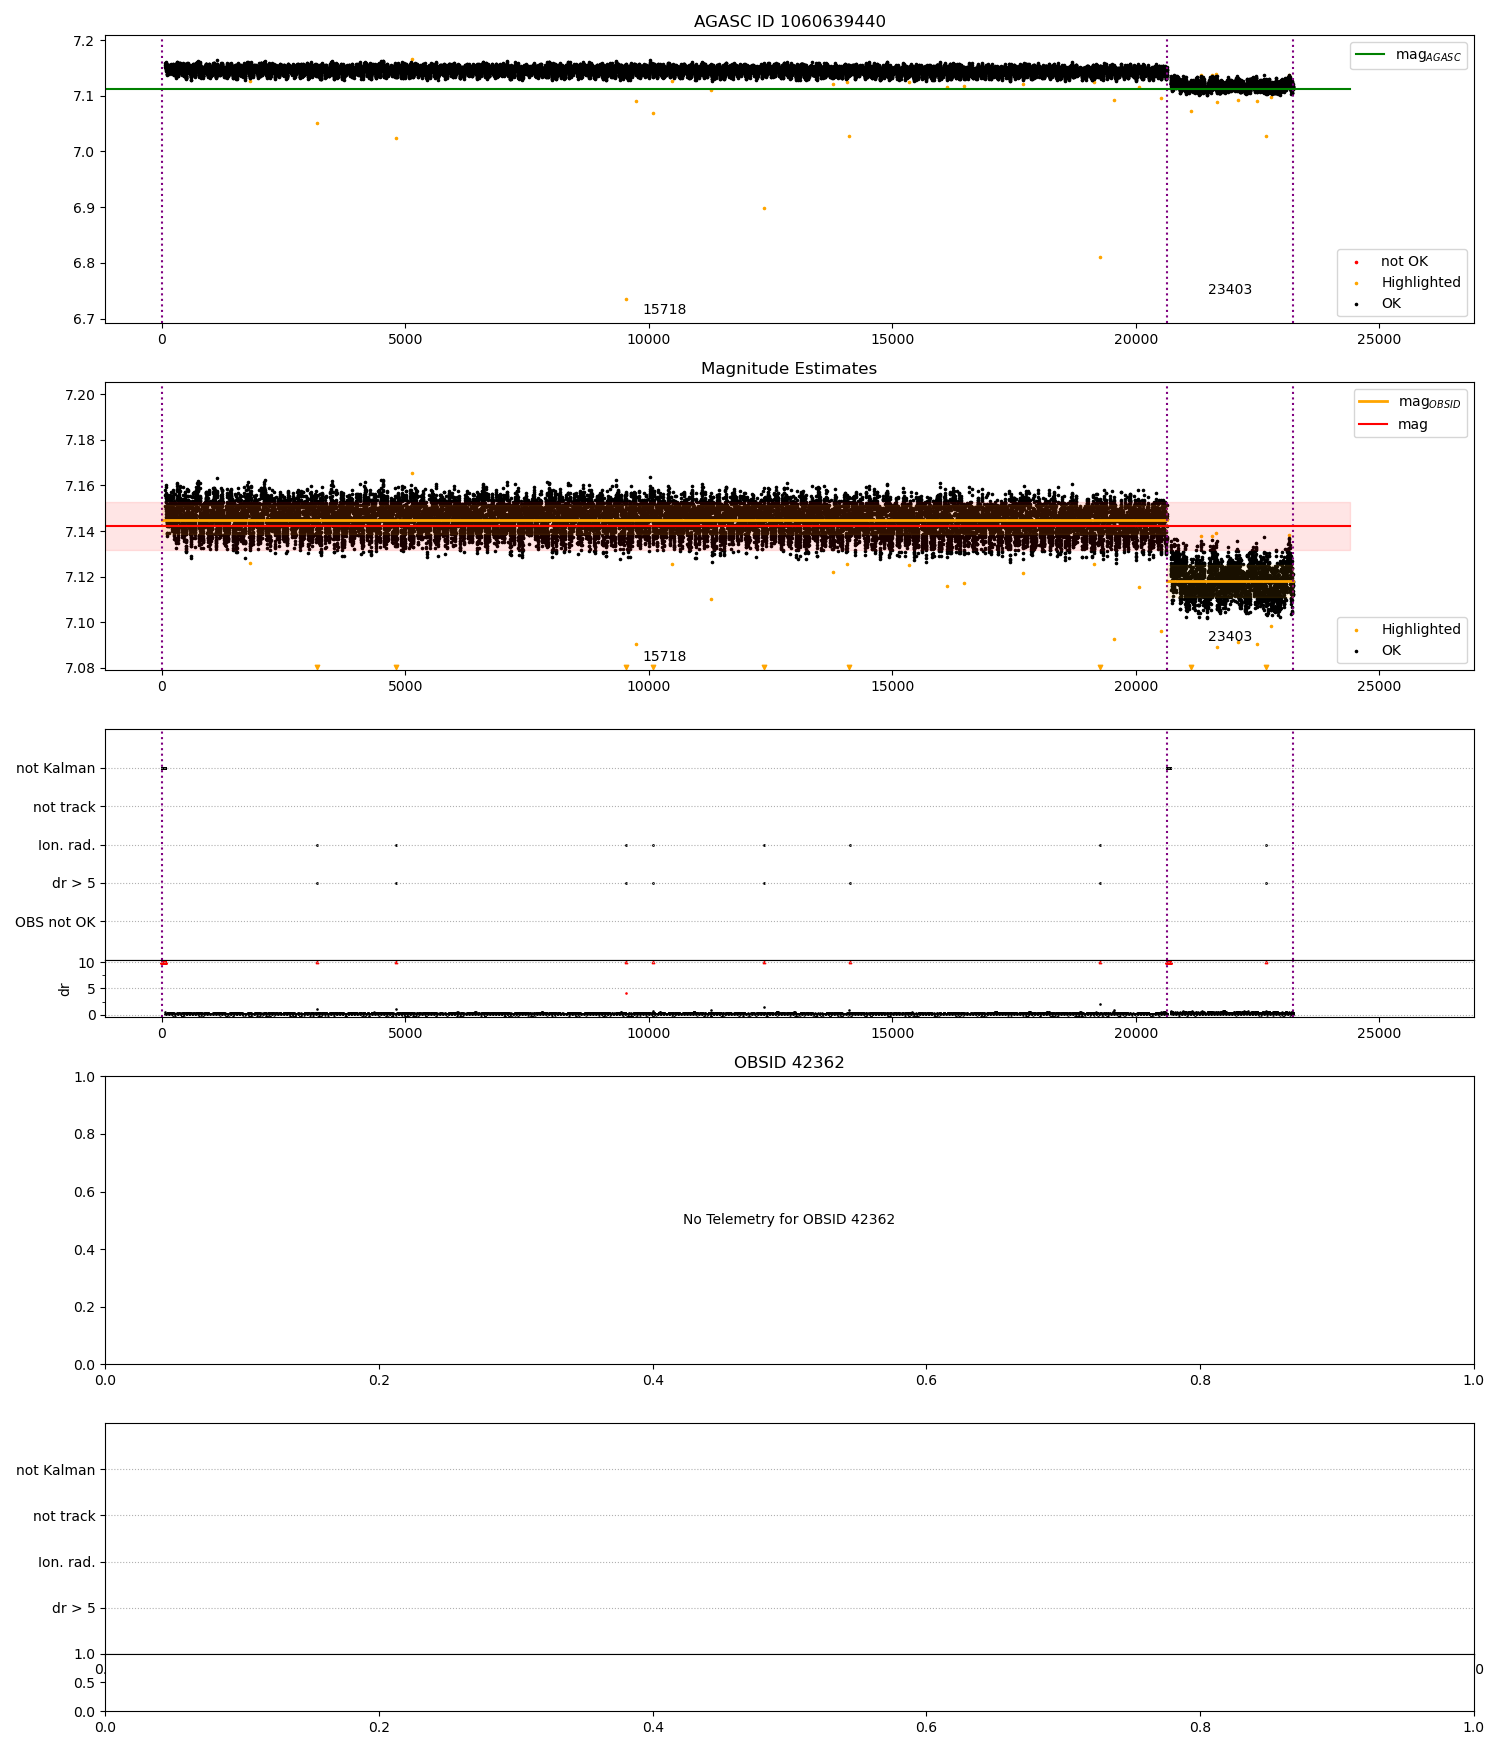Click the 'OBS not OK' axis label
The width and height of the screenshot is (1500, 1750).
pyautogui.click(x=56, y=922)
